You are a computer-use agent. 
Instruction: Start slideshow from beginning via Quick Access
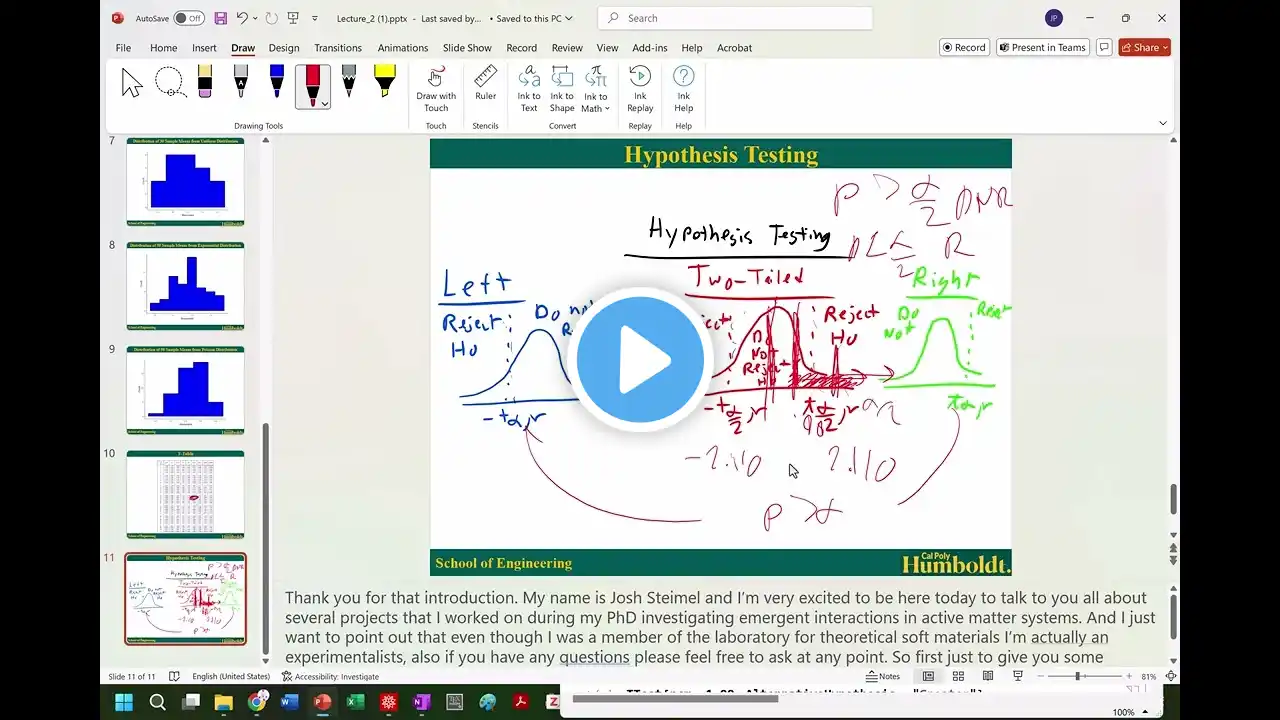pos(293,18)
